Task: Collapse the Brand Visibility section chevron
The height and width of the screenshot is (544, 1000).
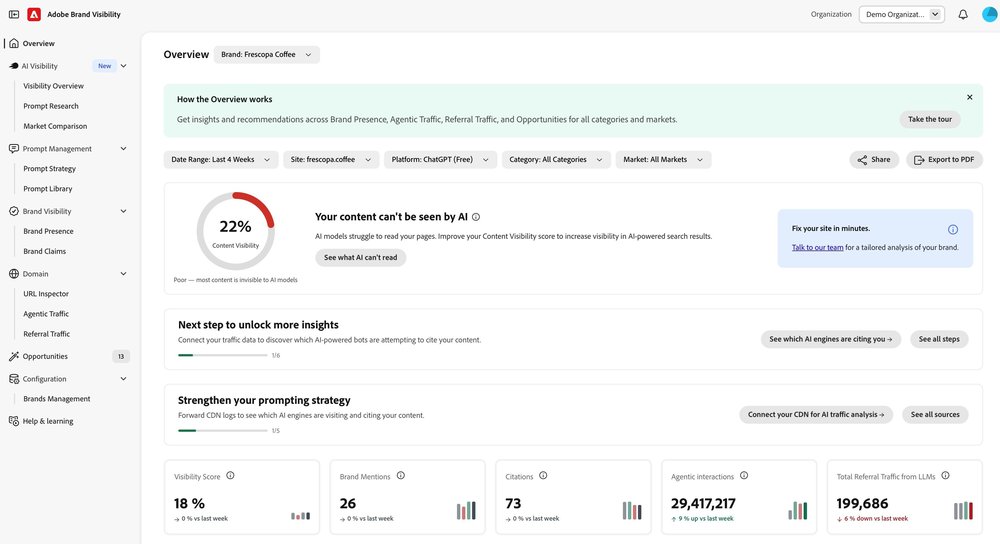Action: point(124,211)
